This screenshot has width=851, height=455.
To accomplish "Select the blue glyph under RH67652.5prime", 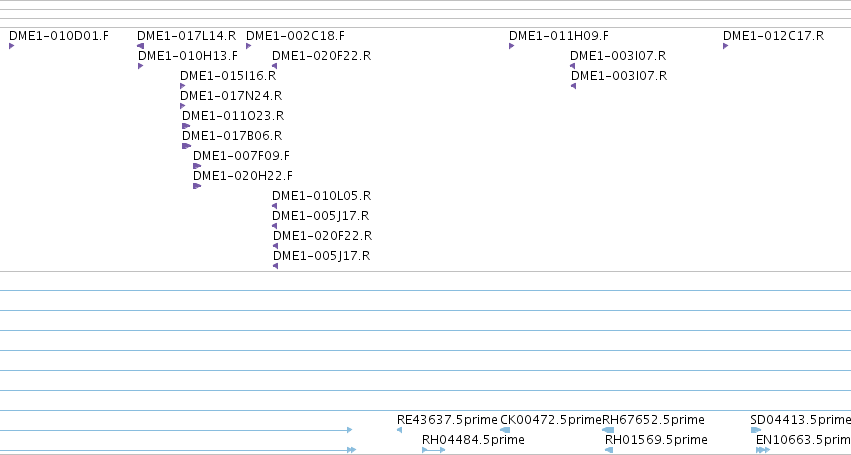I will click(608, 430).
